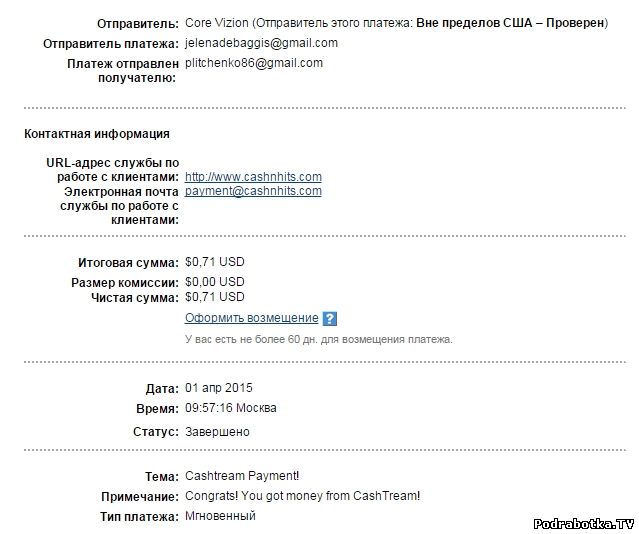The width and height of the screenshot is (639, 534).
Task: Click the payment@cashnhits.com email link
Action: coord(253,191)
